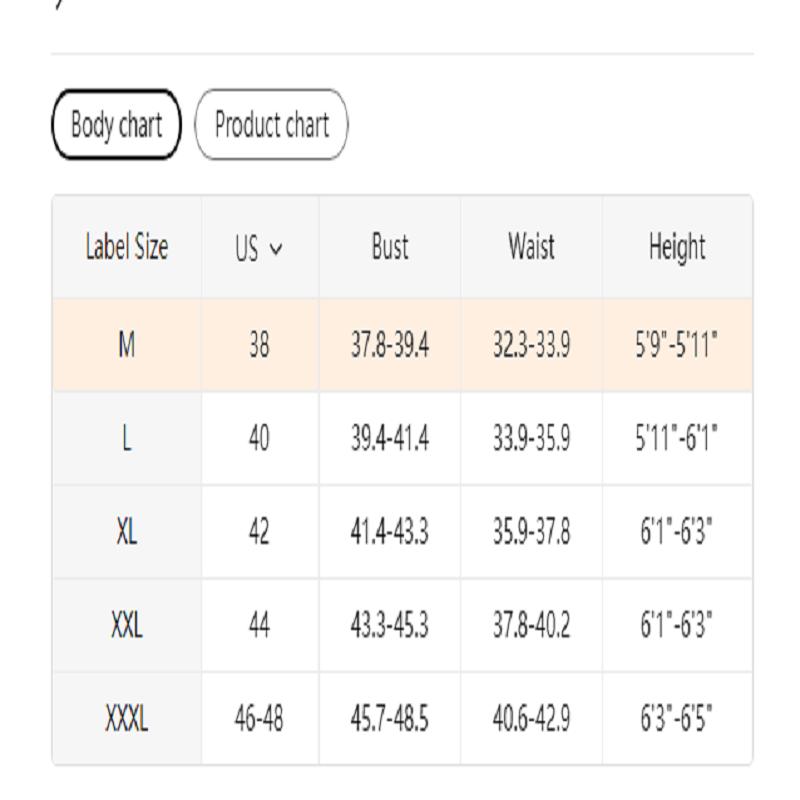
Task: Click US size 38 cell
Action: point(259,345)
